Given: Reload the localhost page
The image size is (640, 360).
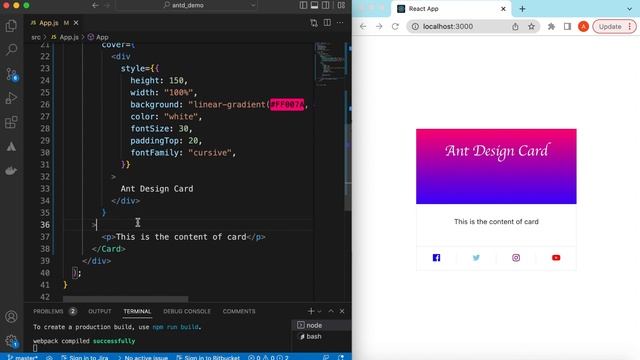Looking at the screenshot, I should [x=395, y=27].
